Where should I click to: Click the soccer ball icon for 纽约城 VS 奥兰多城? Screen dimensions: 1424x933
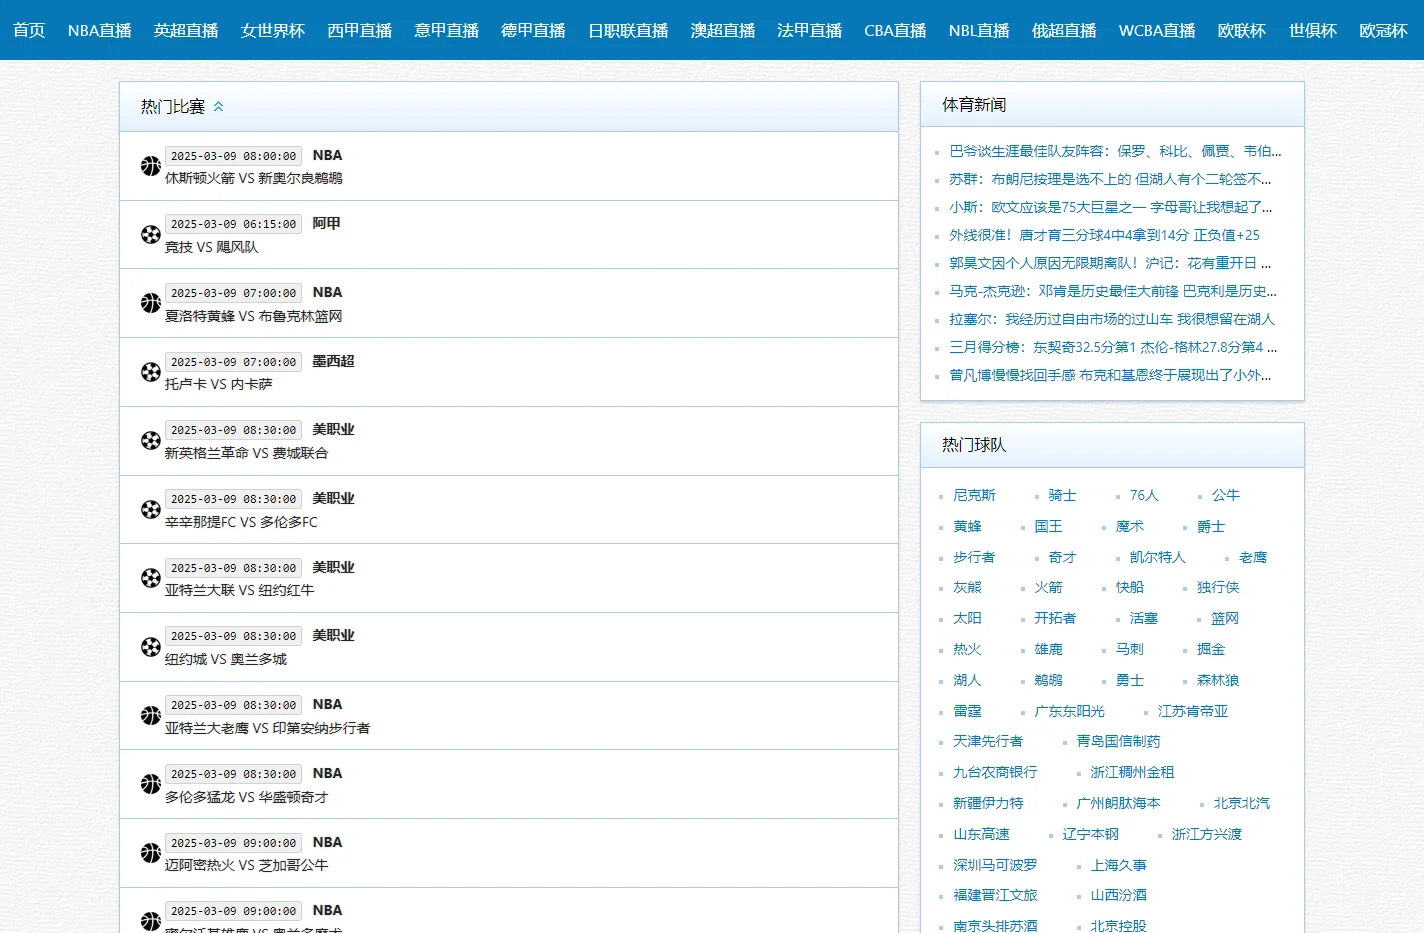151,647
